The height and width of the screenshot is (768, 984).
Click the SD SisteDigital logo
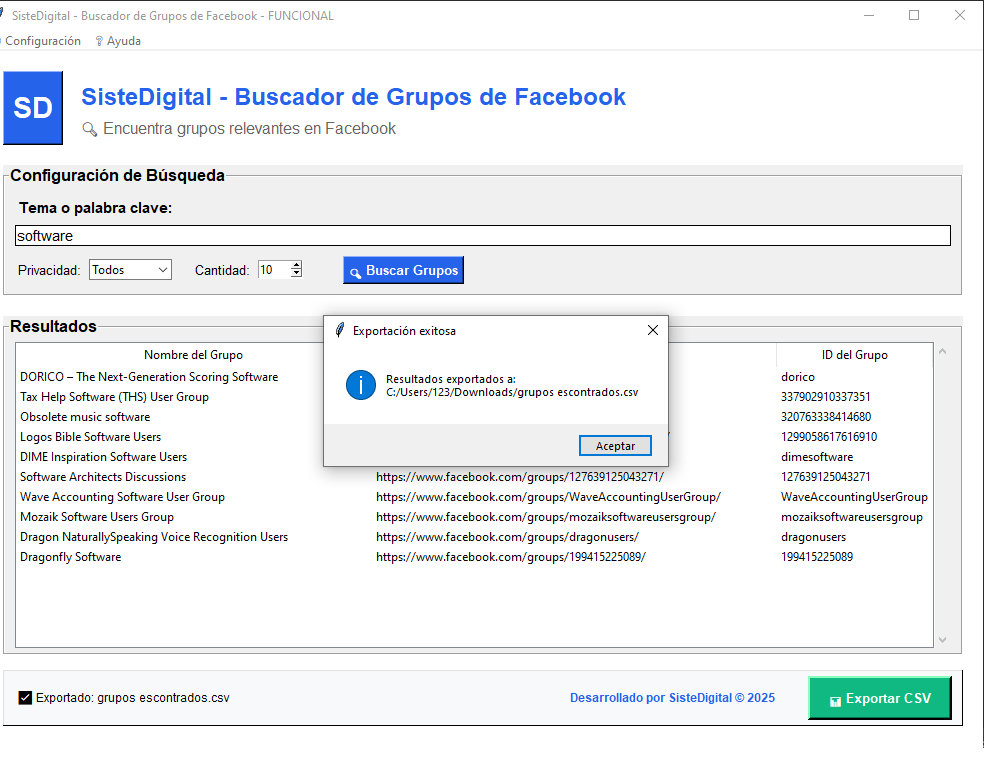click(33, 108)
